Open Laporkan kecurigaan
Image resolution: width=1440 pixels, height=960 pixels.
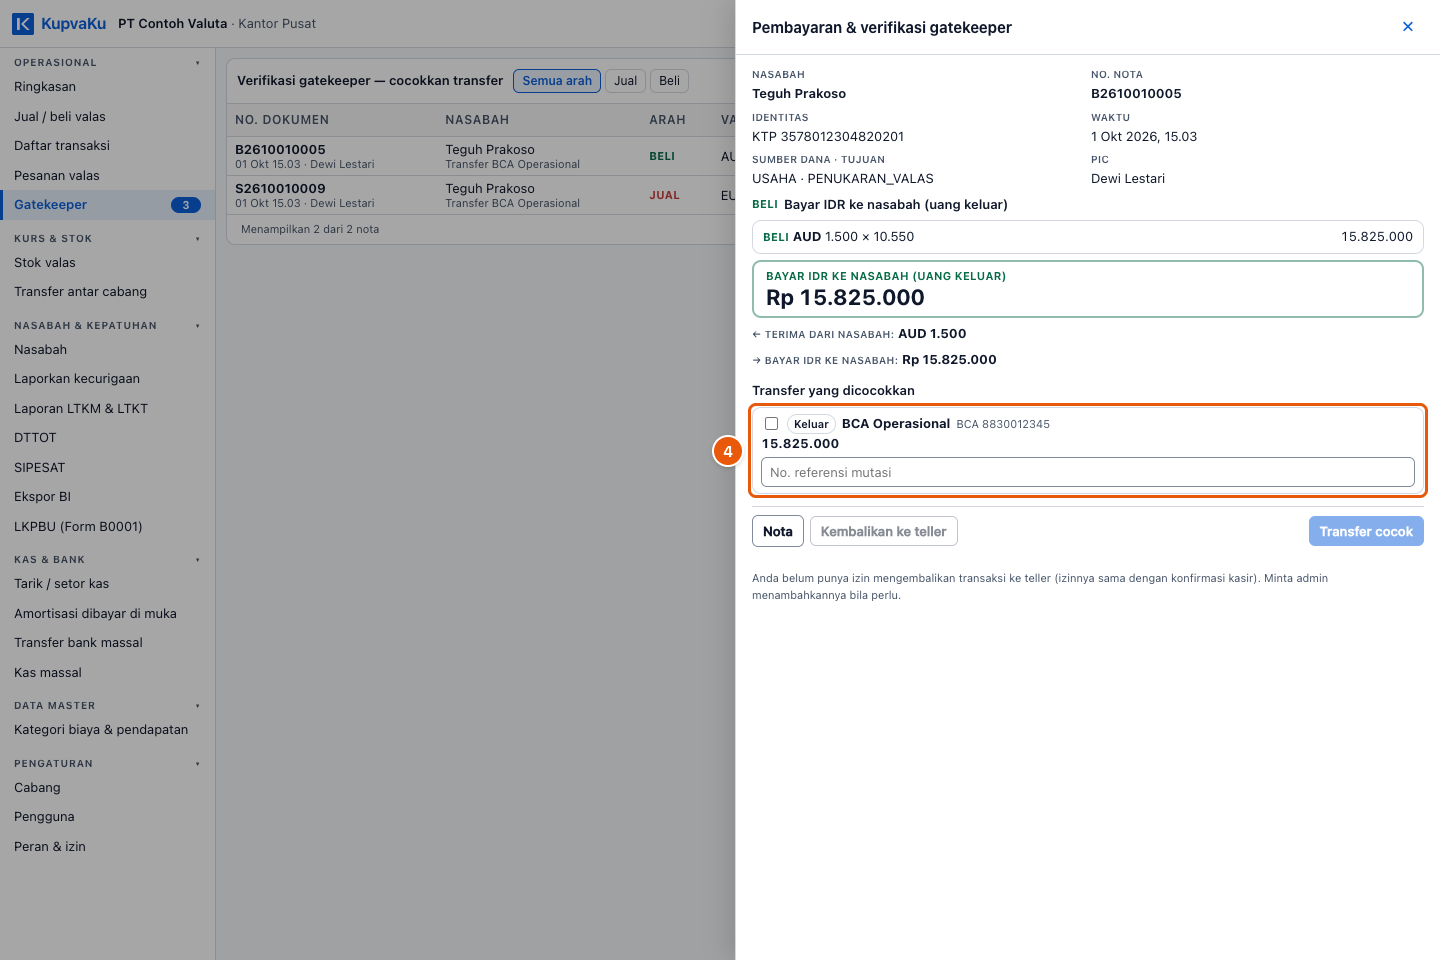107,379
